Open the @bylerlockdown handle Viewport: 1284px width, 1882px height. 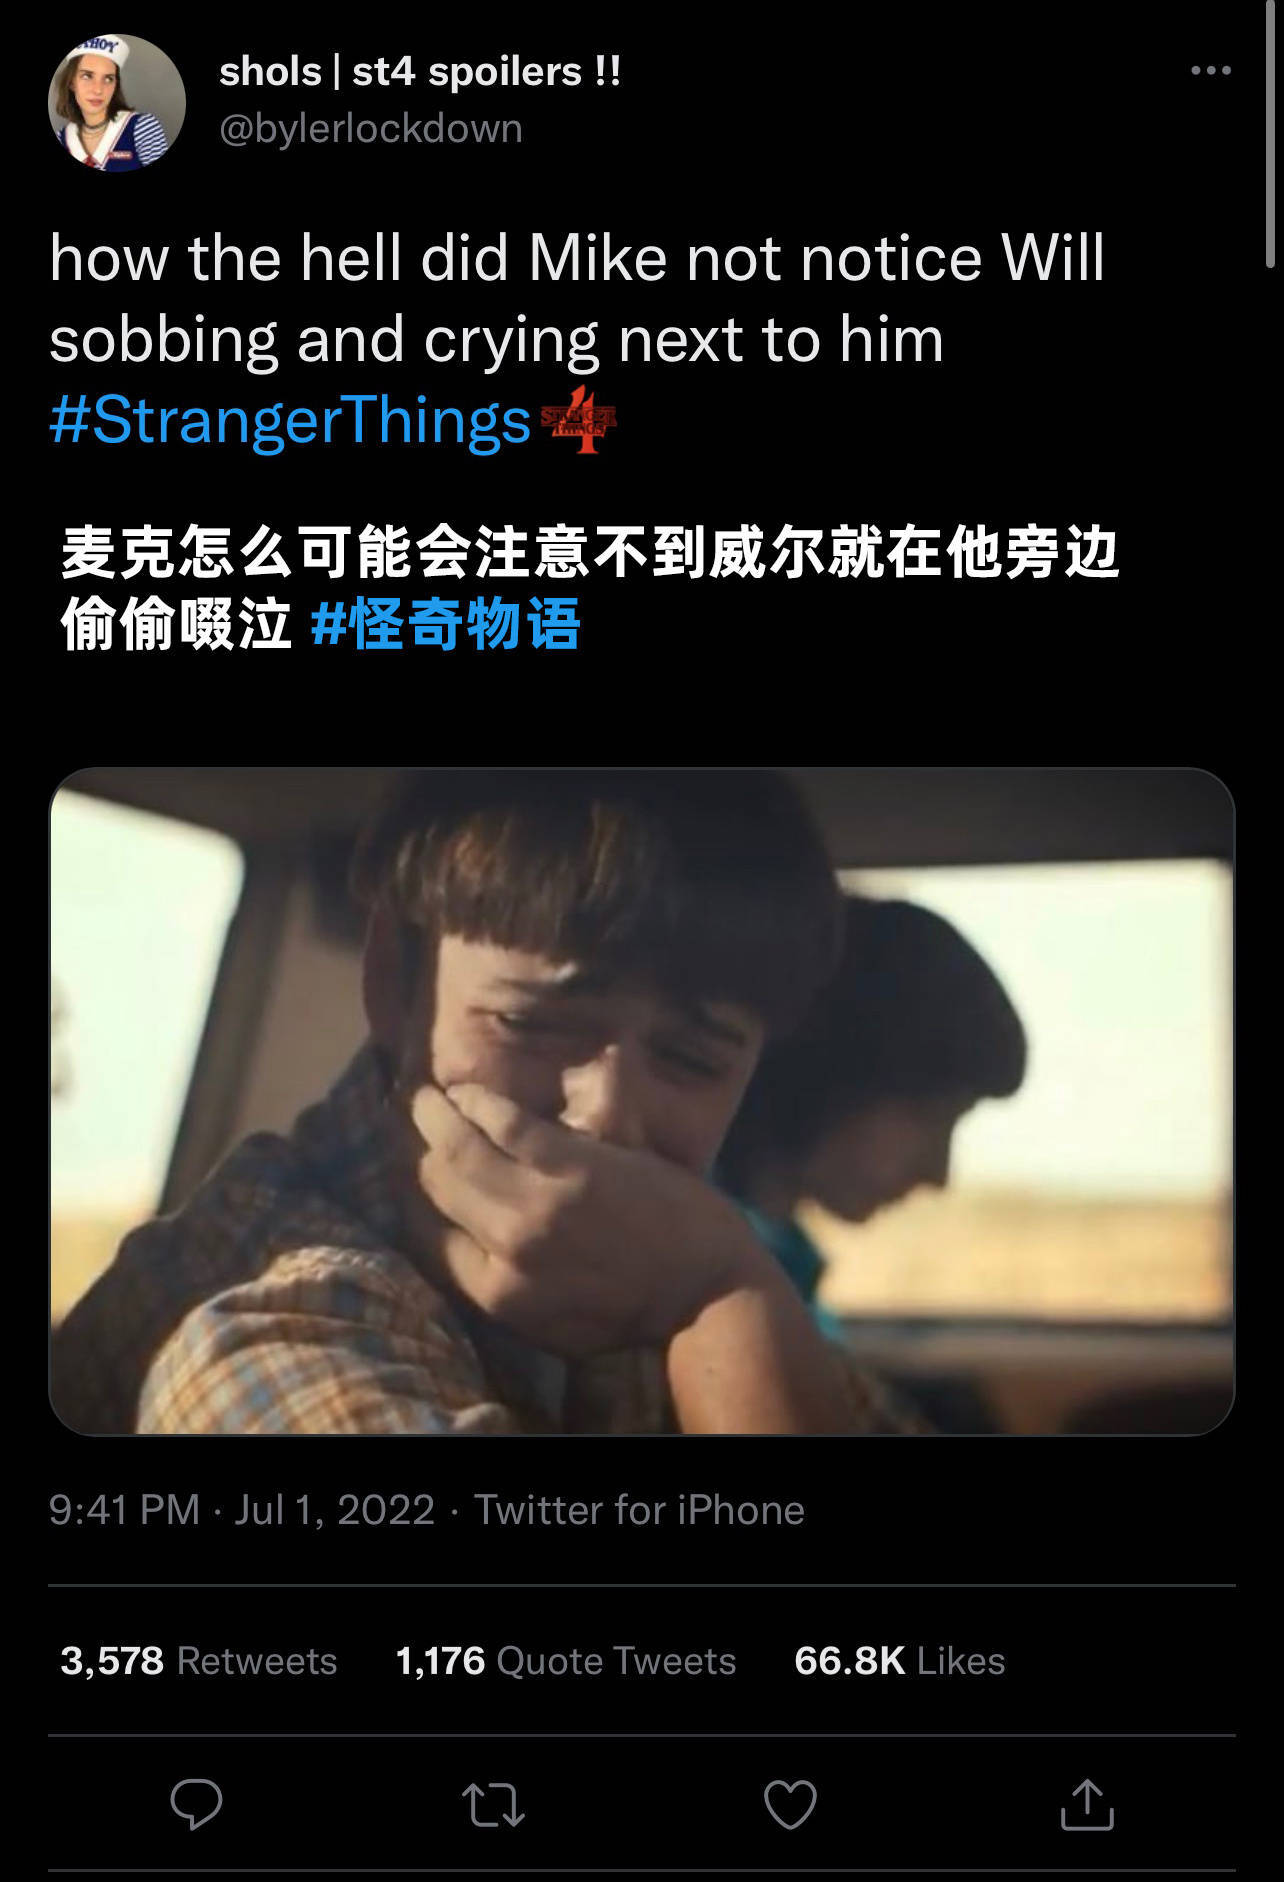tap(371, 129)
